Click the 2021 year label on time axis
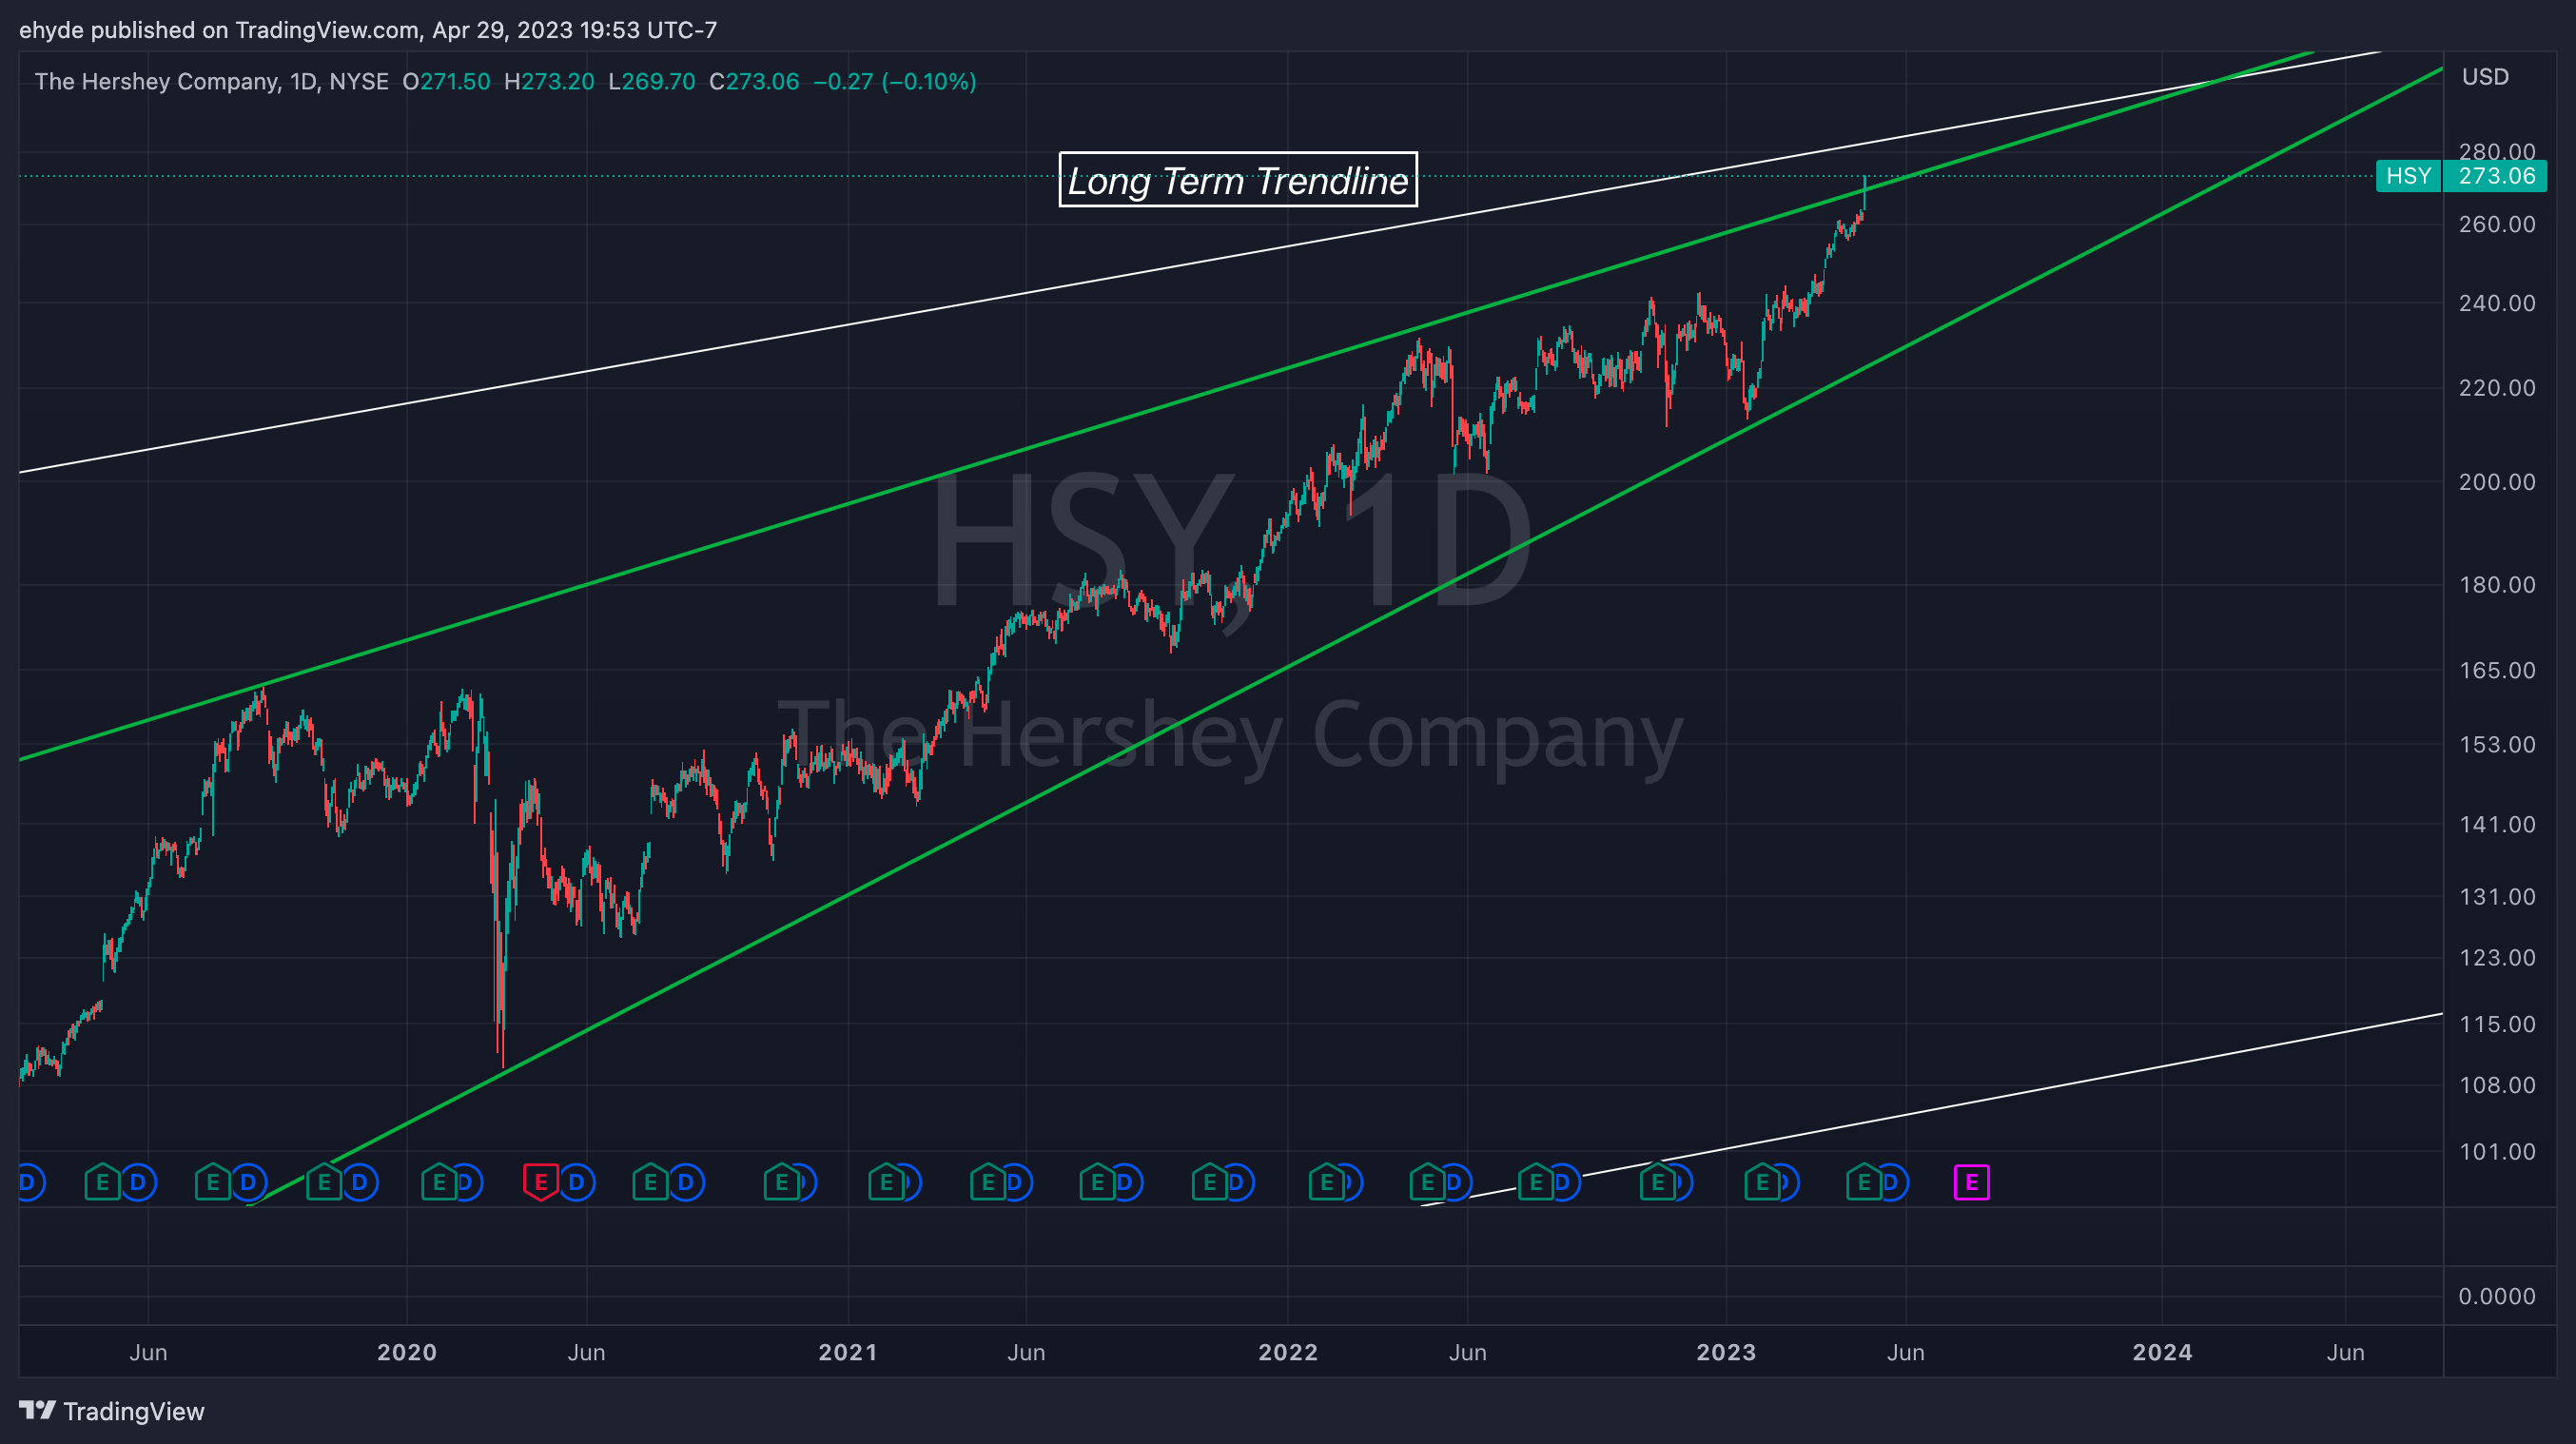This screenshot has width=2576, height=1444. tap(848, 1353)
